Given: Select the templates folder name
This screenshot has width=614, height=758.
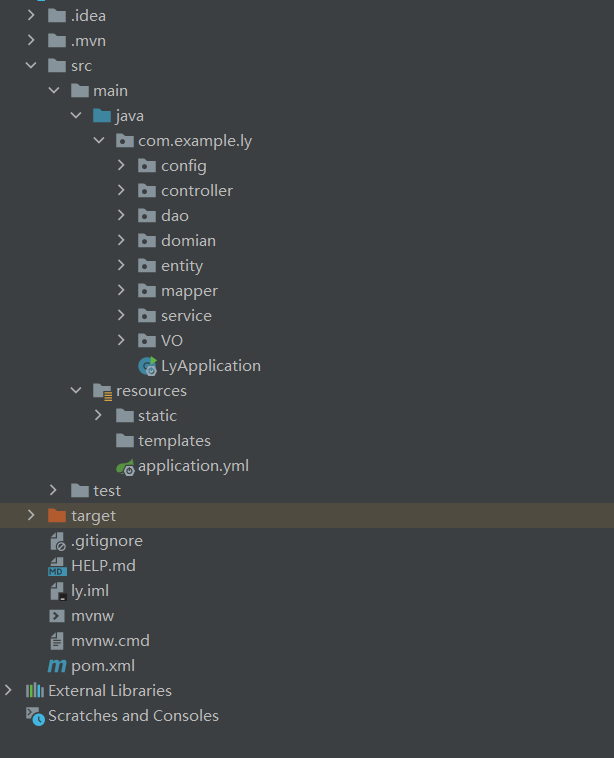Looking at the screenshot, I should [175, 441].
